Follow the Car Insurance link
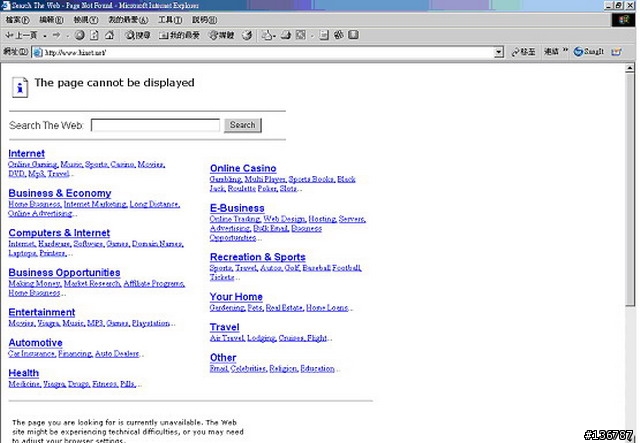The width and height of the screenshot is (640, 443). coord(31,354)
